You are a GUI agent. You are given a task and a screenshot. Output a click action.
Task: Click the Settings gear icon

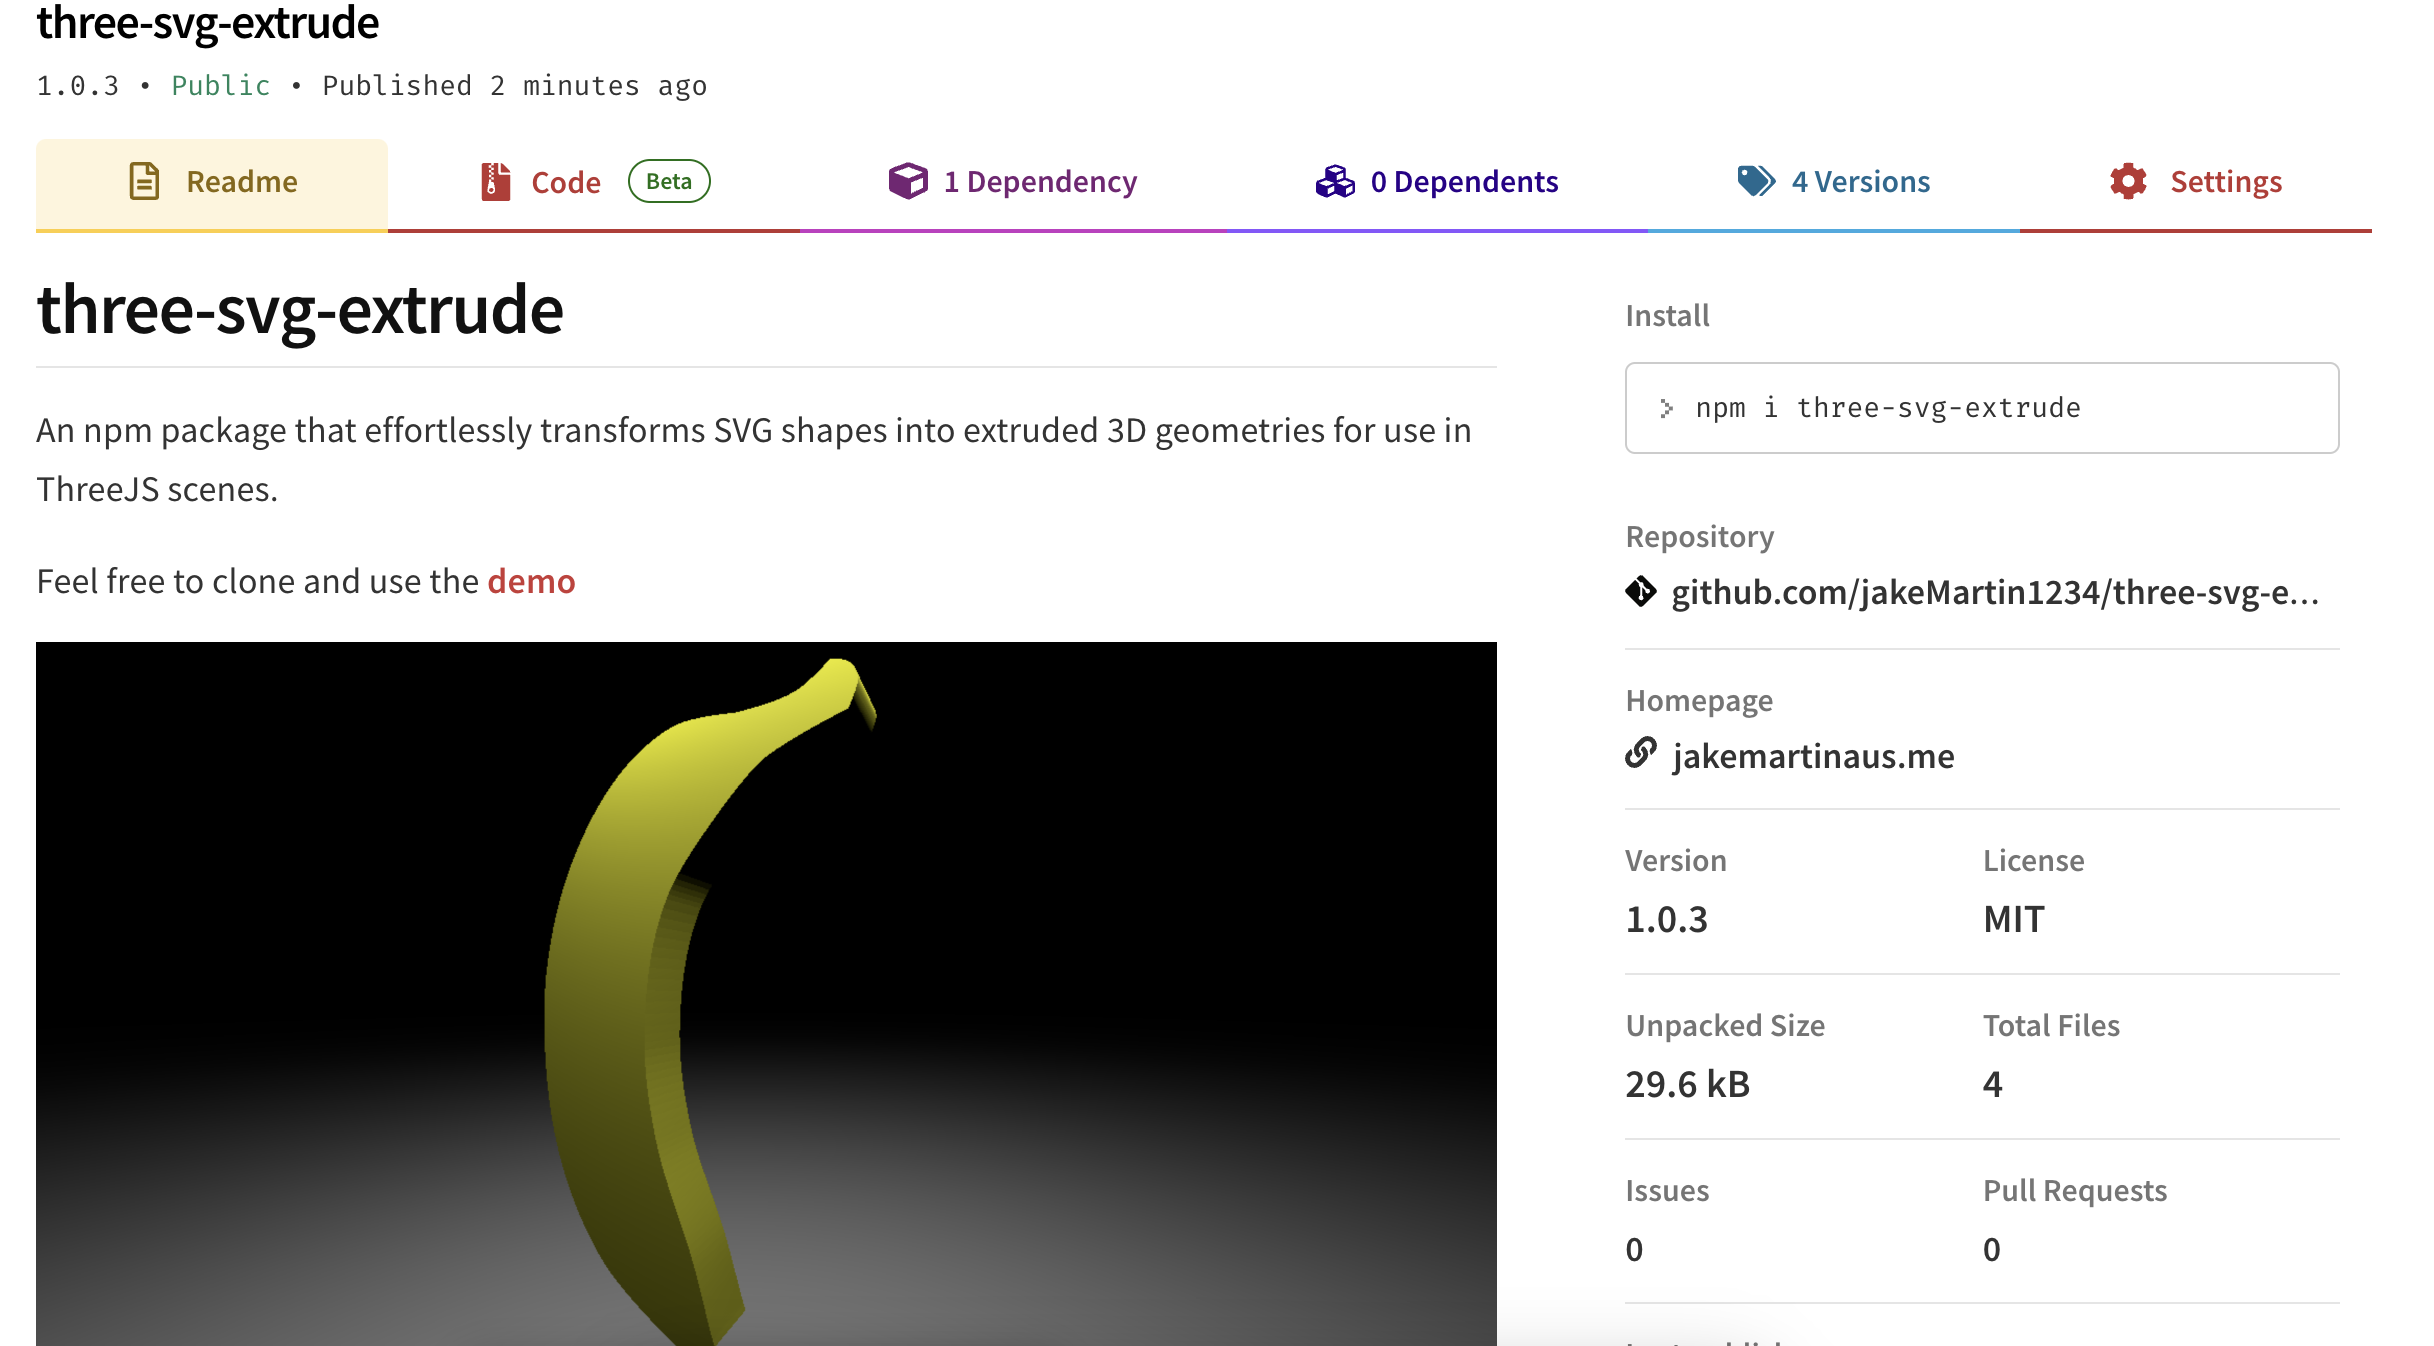[2129, 181]
